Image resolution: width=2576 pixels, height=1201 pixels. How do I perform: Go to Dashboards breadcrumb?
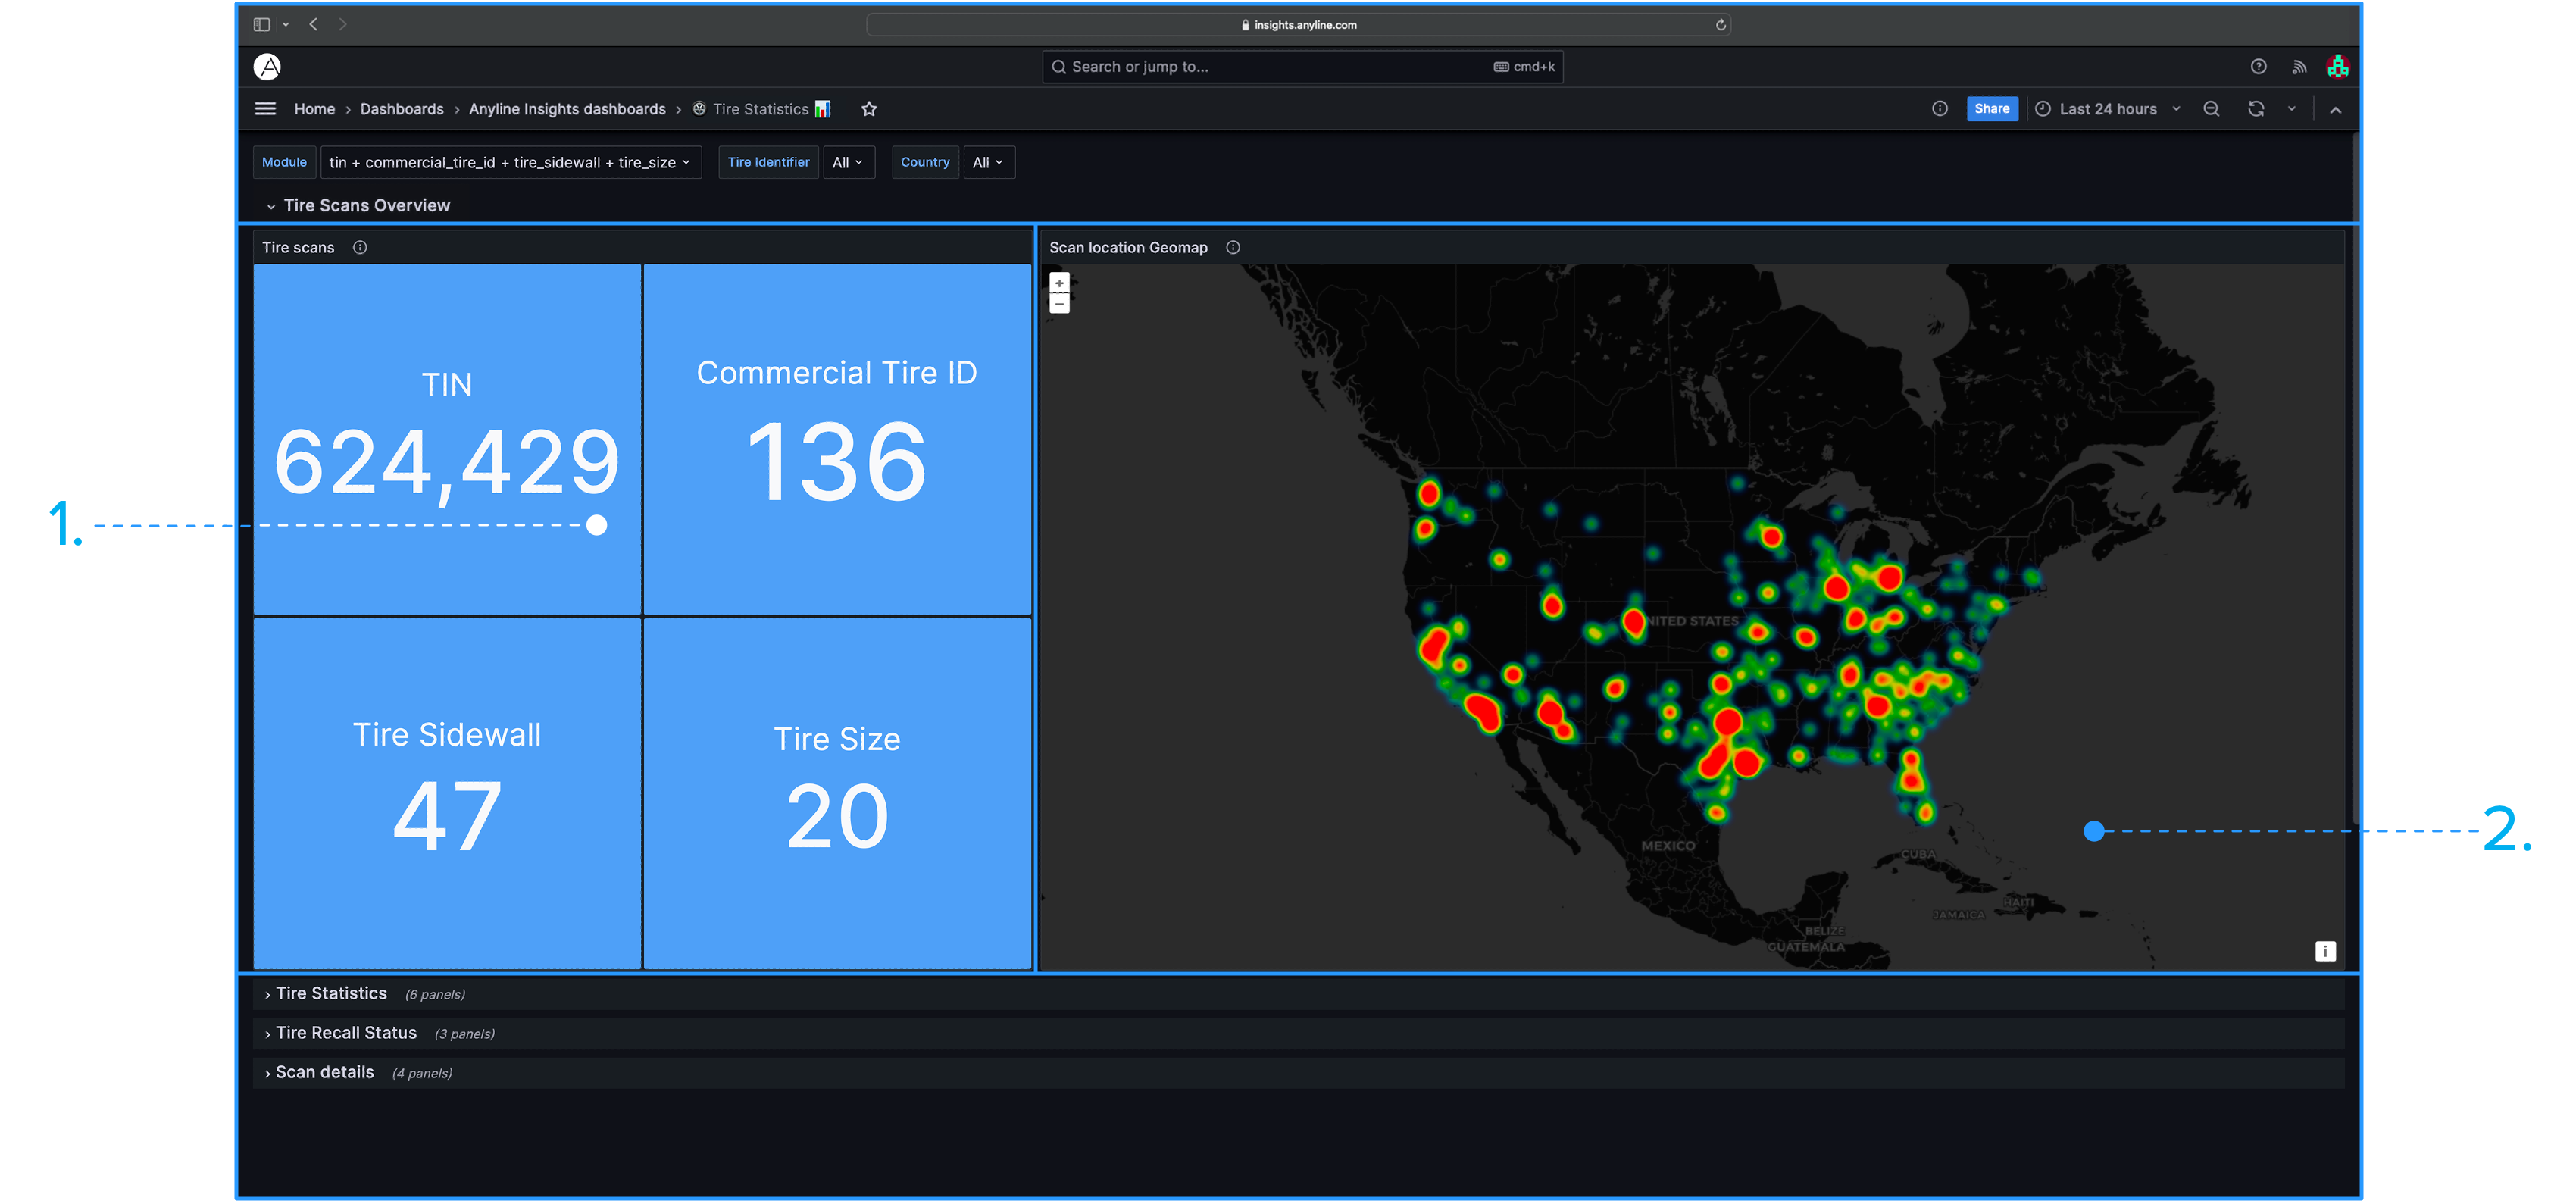[401, 109]
